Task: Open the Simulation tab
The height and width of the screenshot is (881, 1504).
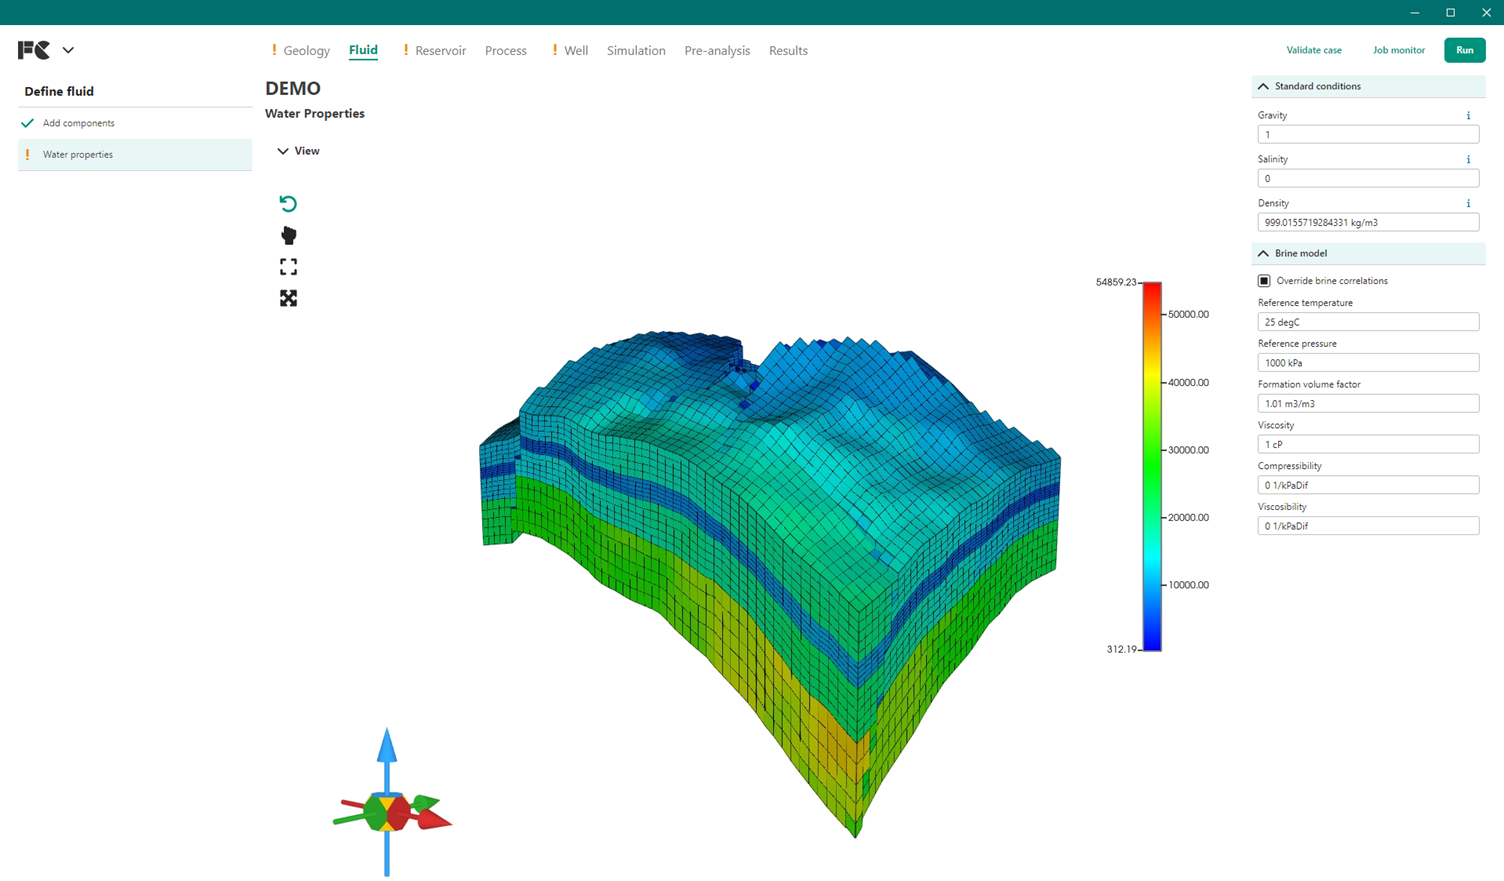Action: pos(636,50)
